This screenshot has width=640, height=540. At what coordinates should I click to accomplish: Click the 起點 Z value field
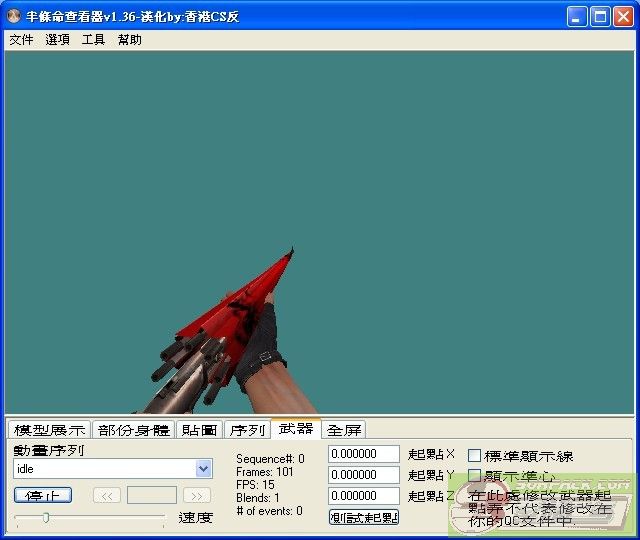(364, 496)
